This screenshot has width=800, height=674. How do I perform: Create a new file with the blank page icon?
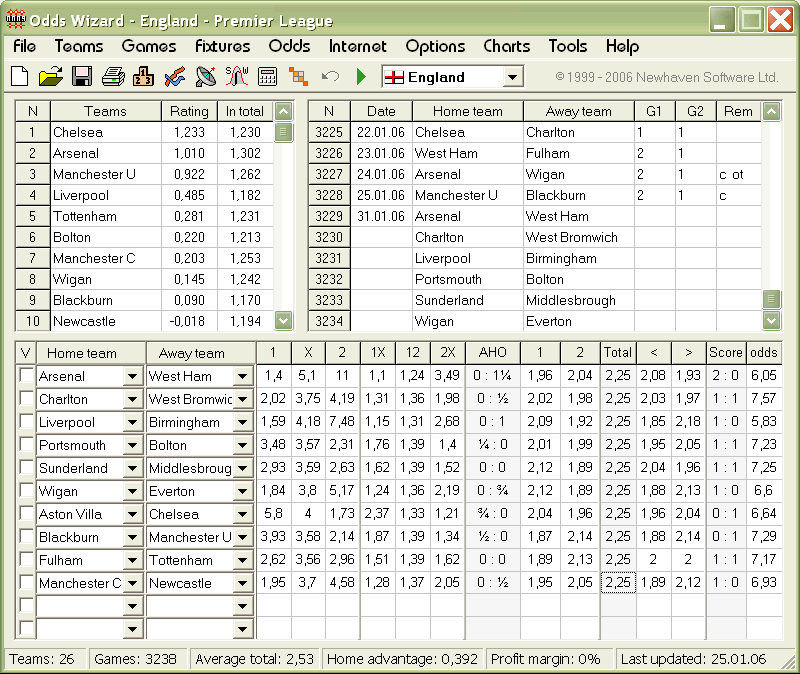(x=20, y=77)
